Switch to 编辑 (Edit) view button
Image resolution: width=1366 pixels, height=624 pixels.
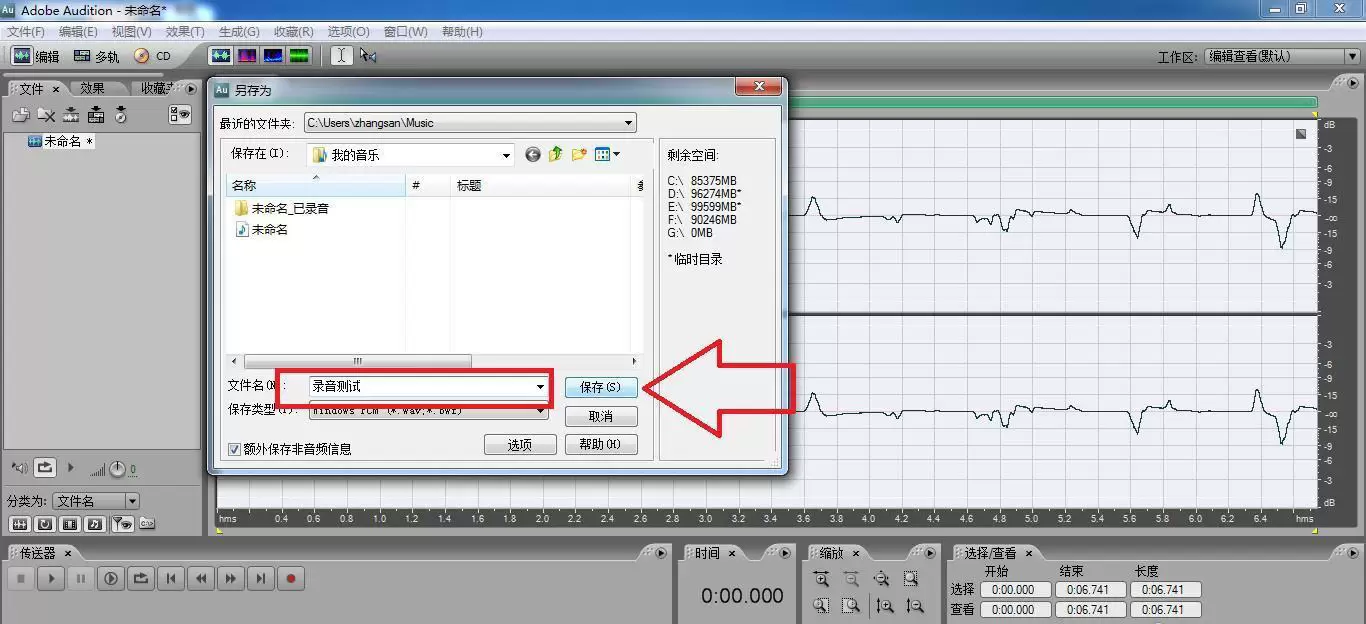click(35, 56)
